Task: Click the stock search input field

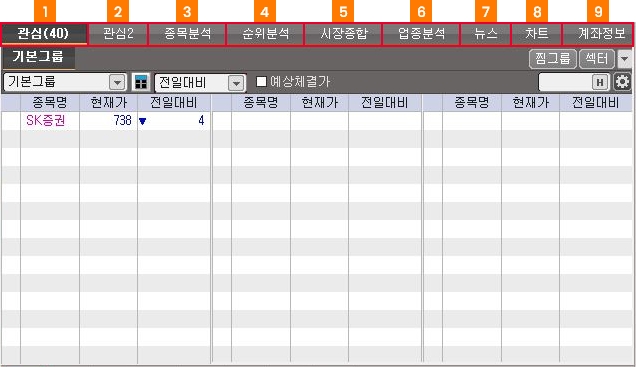Action: (565, 82)
